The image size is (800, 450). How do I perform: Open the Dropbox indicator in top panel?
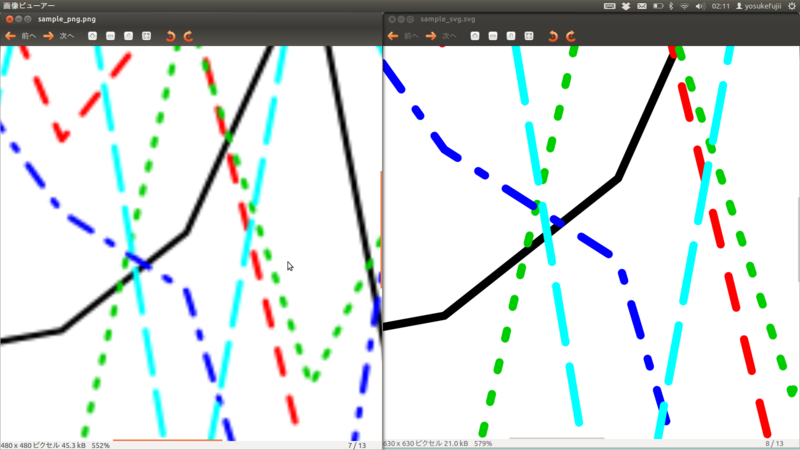[626, 6]
